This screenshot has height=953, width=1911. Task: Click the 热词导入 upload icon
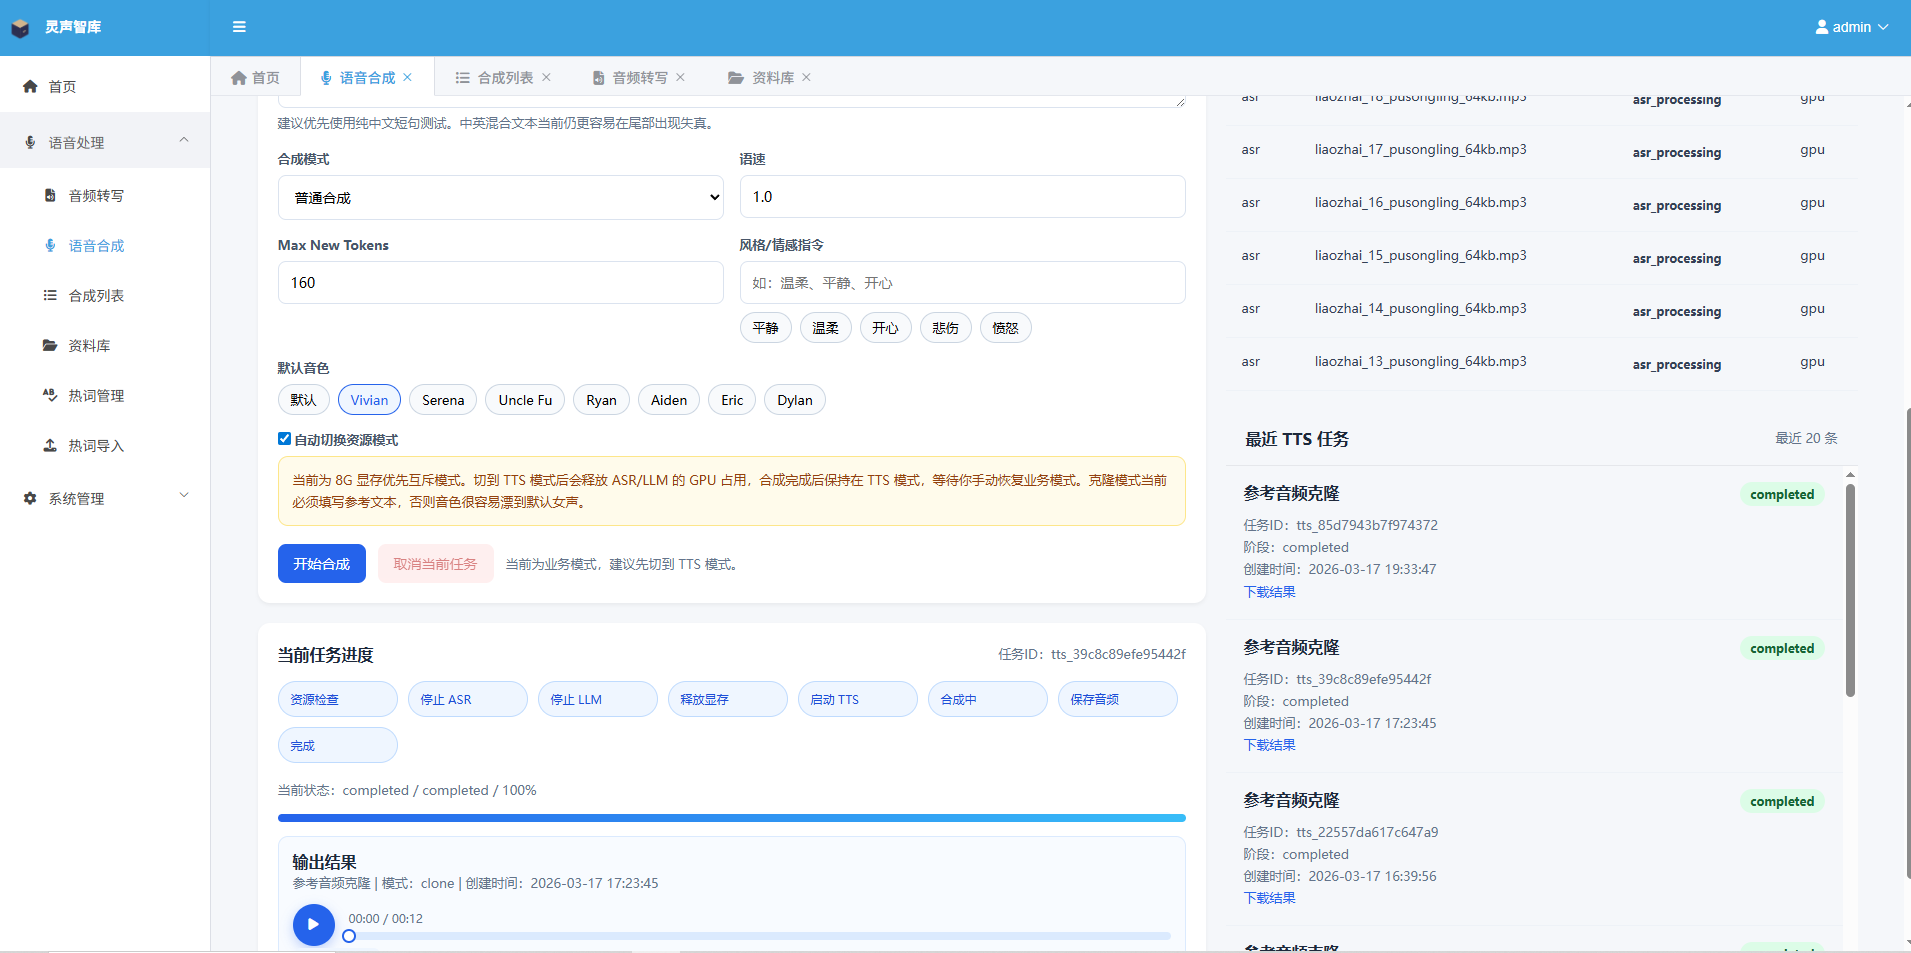tap(48, 445)
